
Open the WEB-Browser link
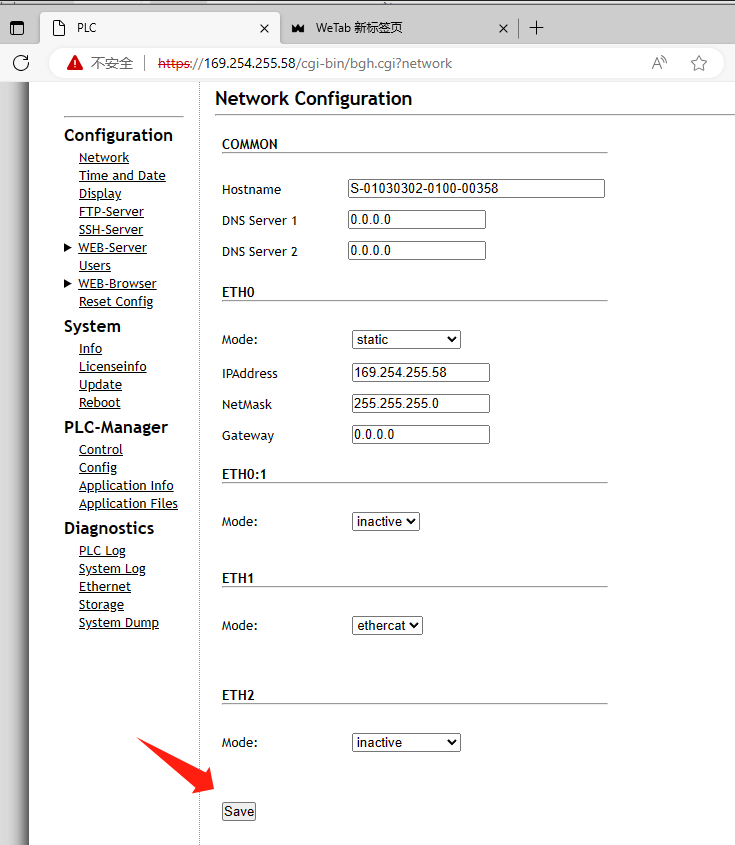[117, 283]
